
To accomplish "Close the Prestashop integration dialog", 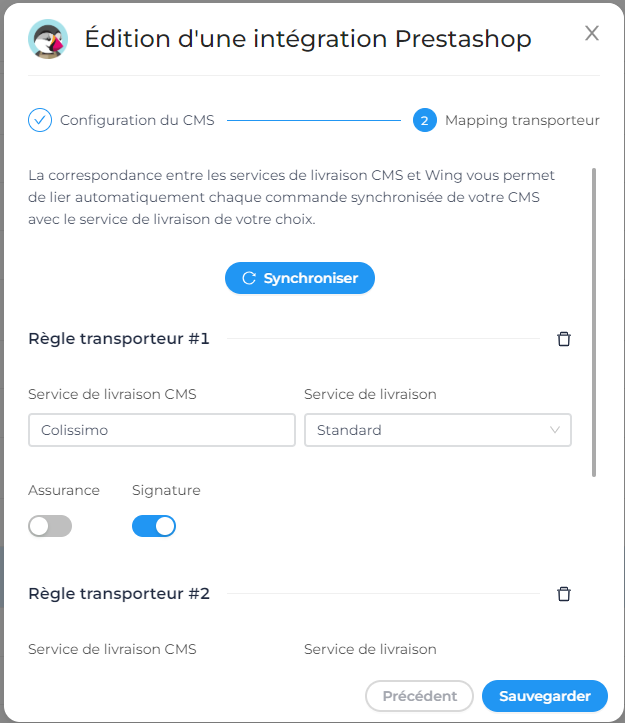I will coord(592,33).
